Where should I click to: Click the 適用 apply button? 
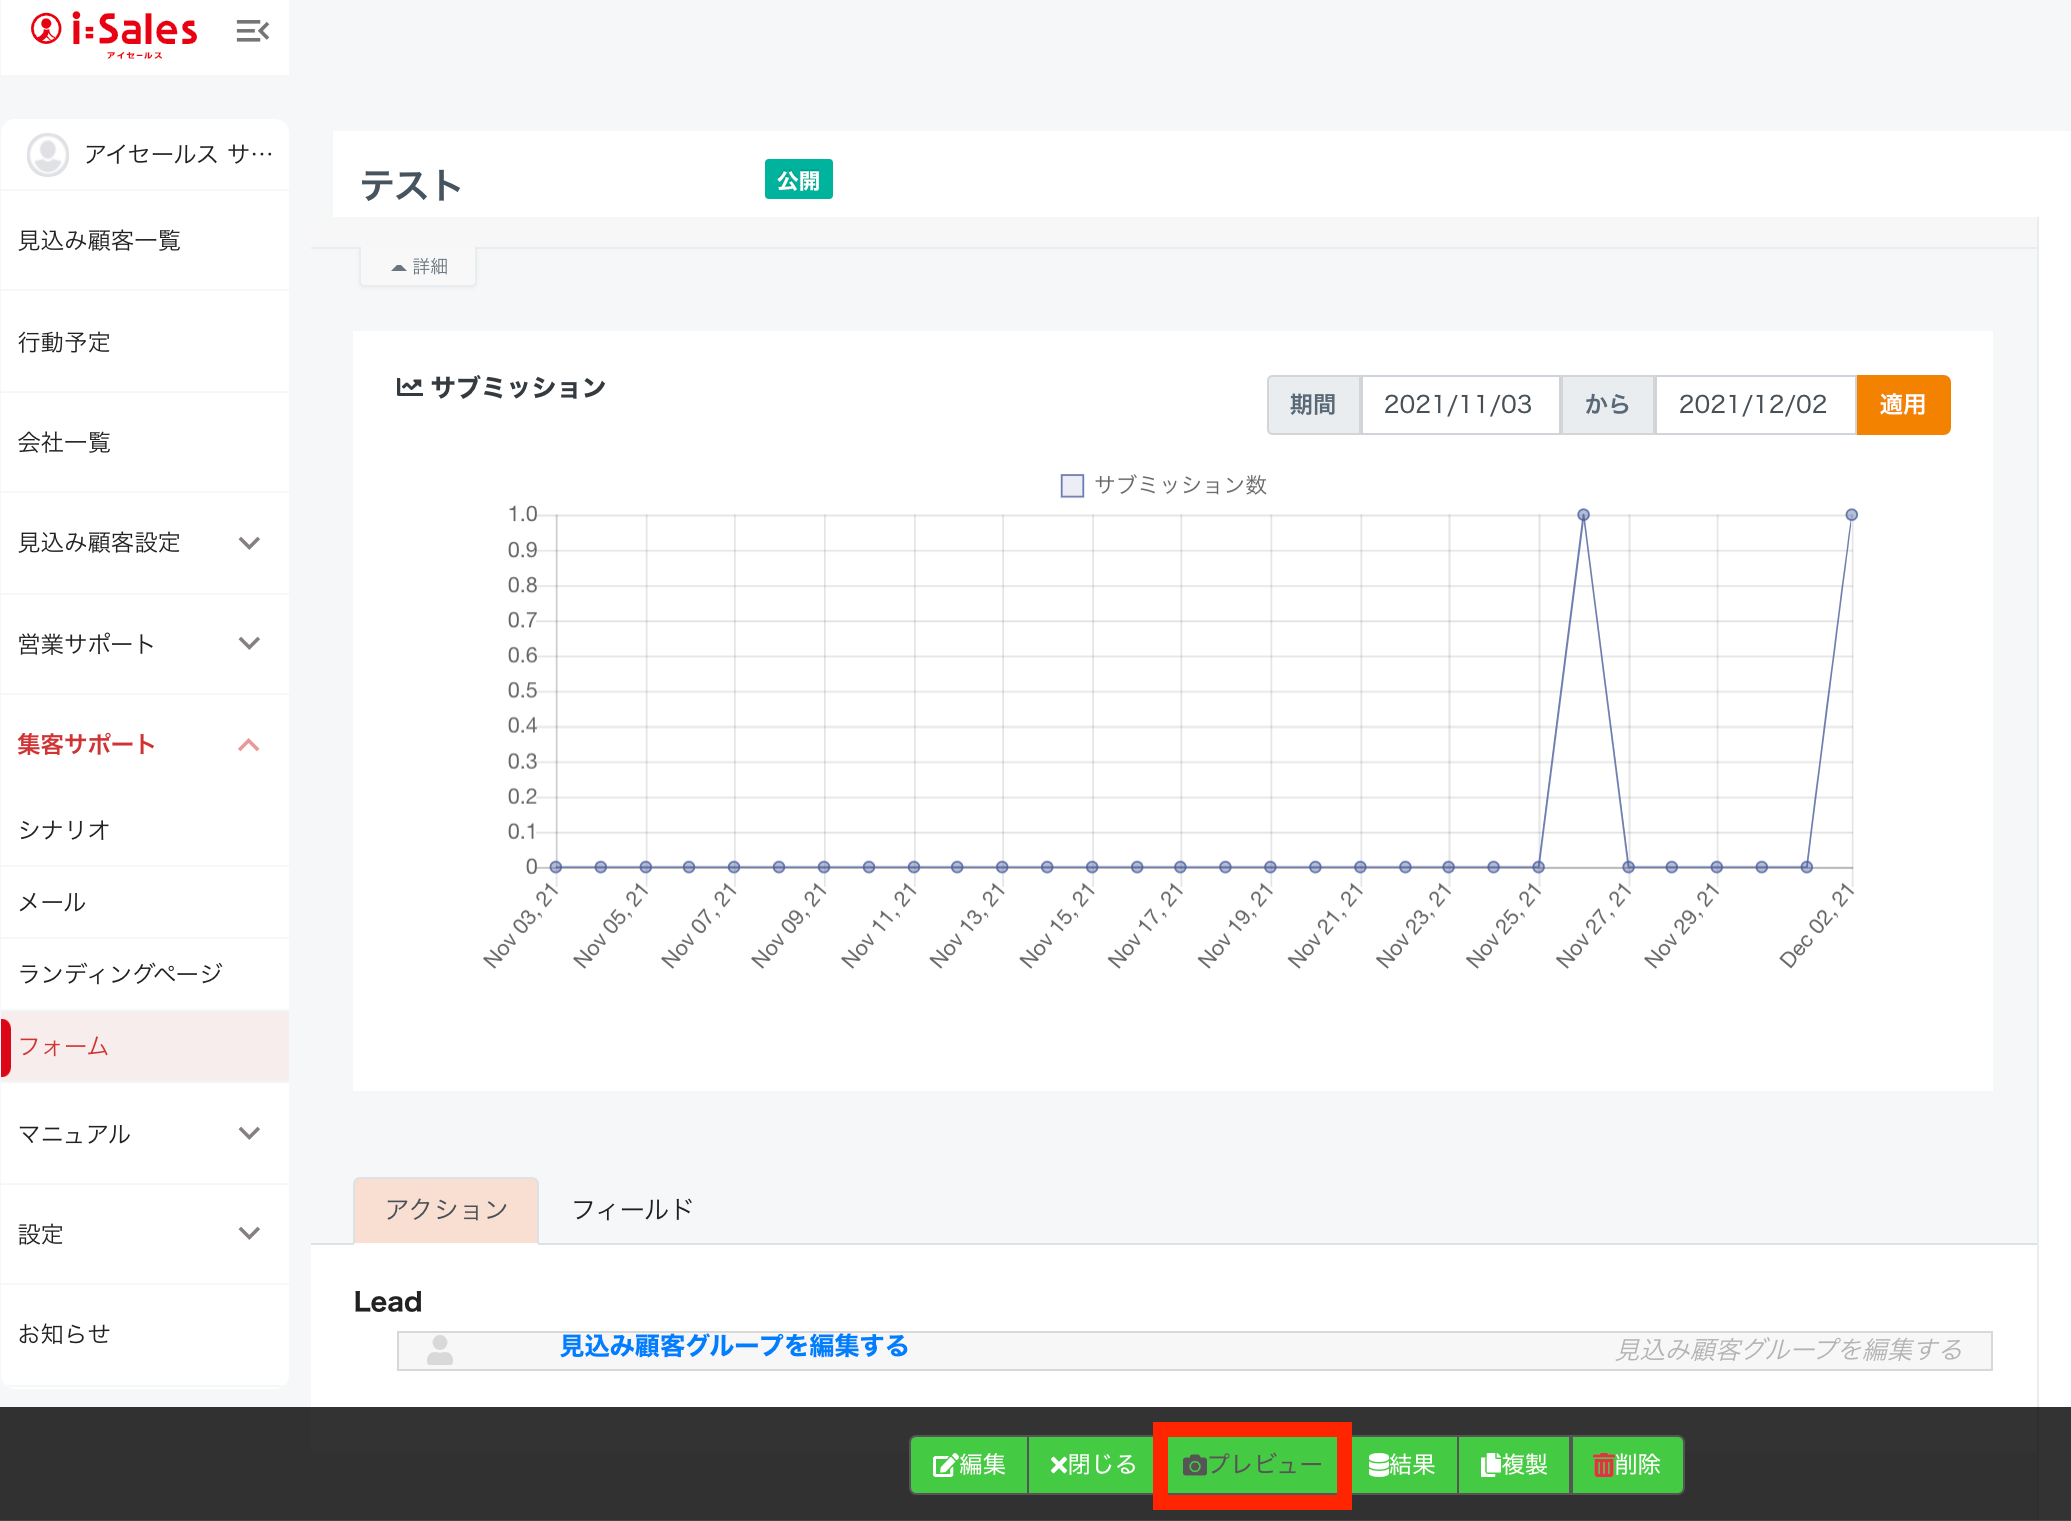click(1902, 405)
